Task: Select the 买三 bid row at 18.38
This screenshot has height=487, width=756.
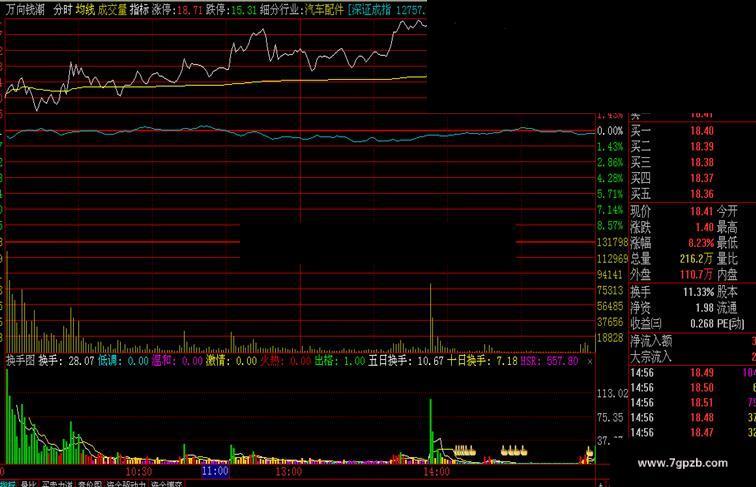Action: [x=692, y=162]
